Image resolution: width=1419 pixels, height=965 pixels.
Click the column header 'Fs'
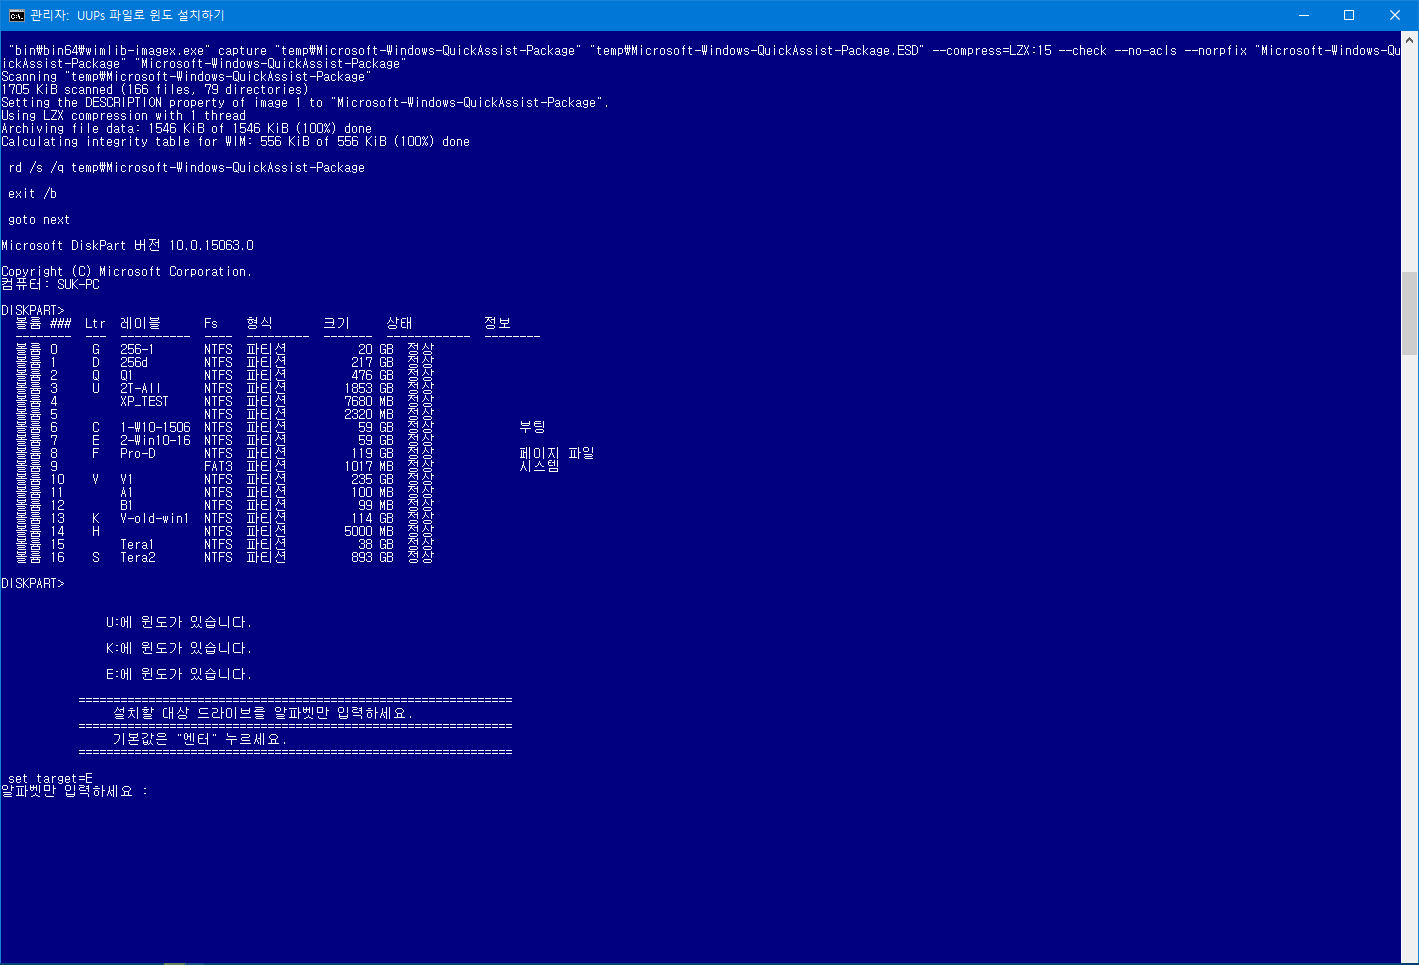pyautogui.click(x=211, y=323)
